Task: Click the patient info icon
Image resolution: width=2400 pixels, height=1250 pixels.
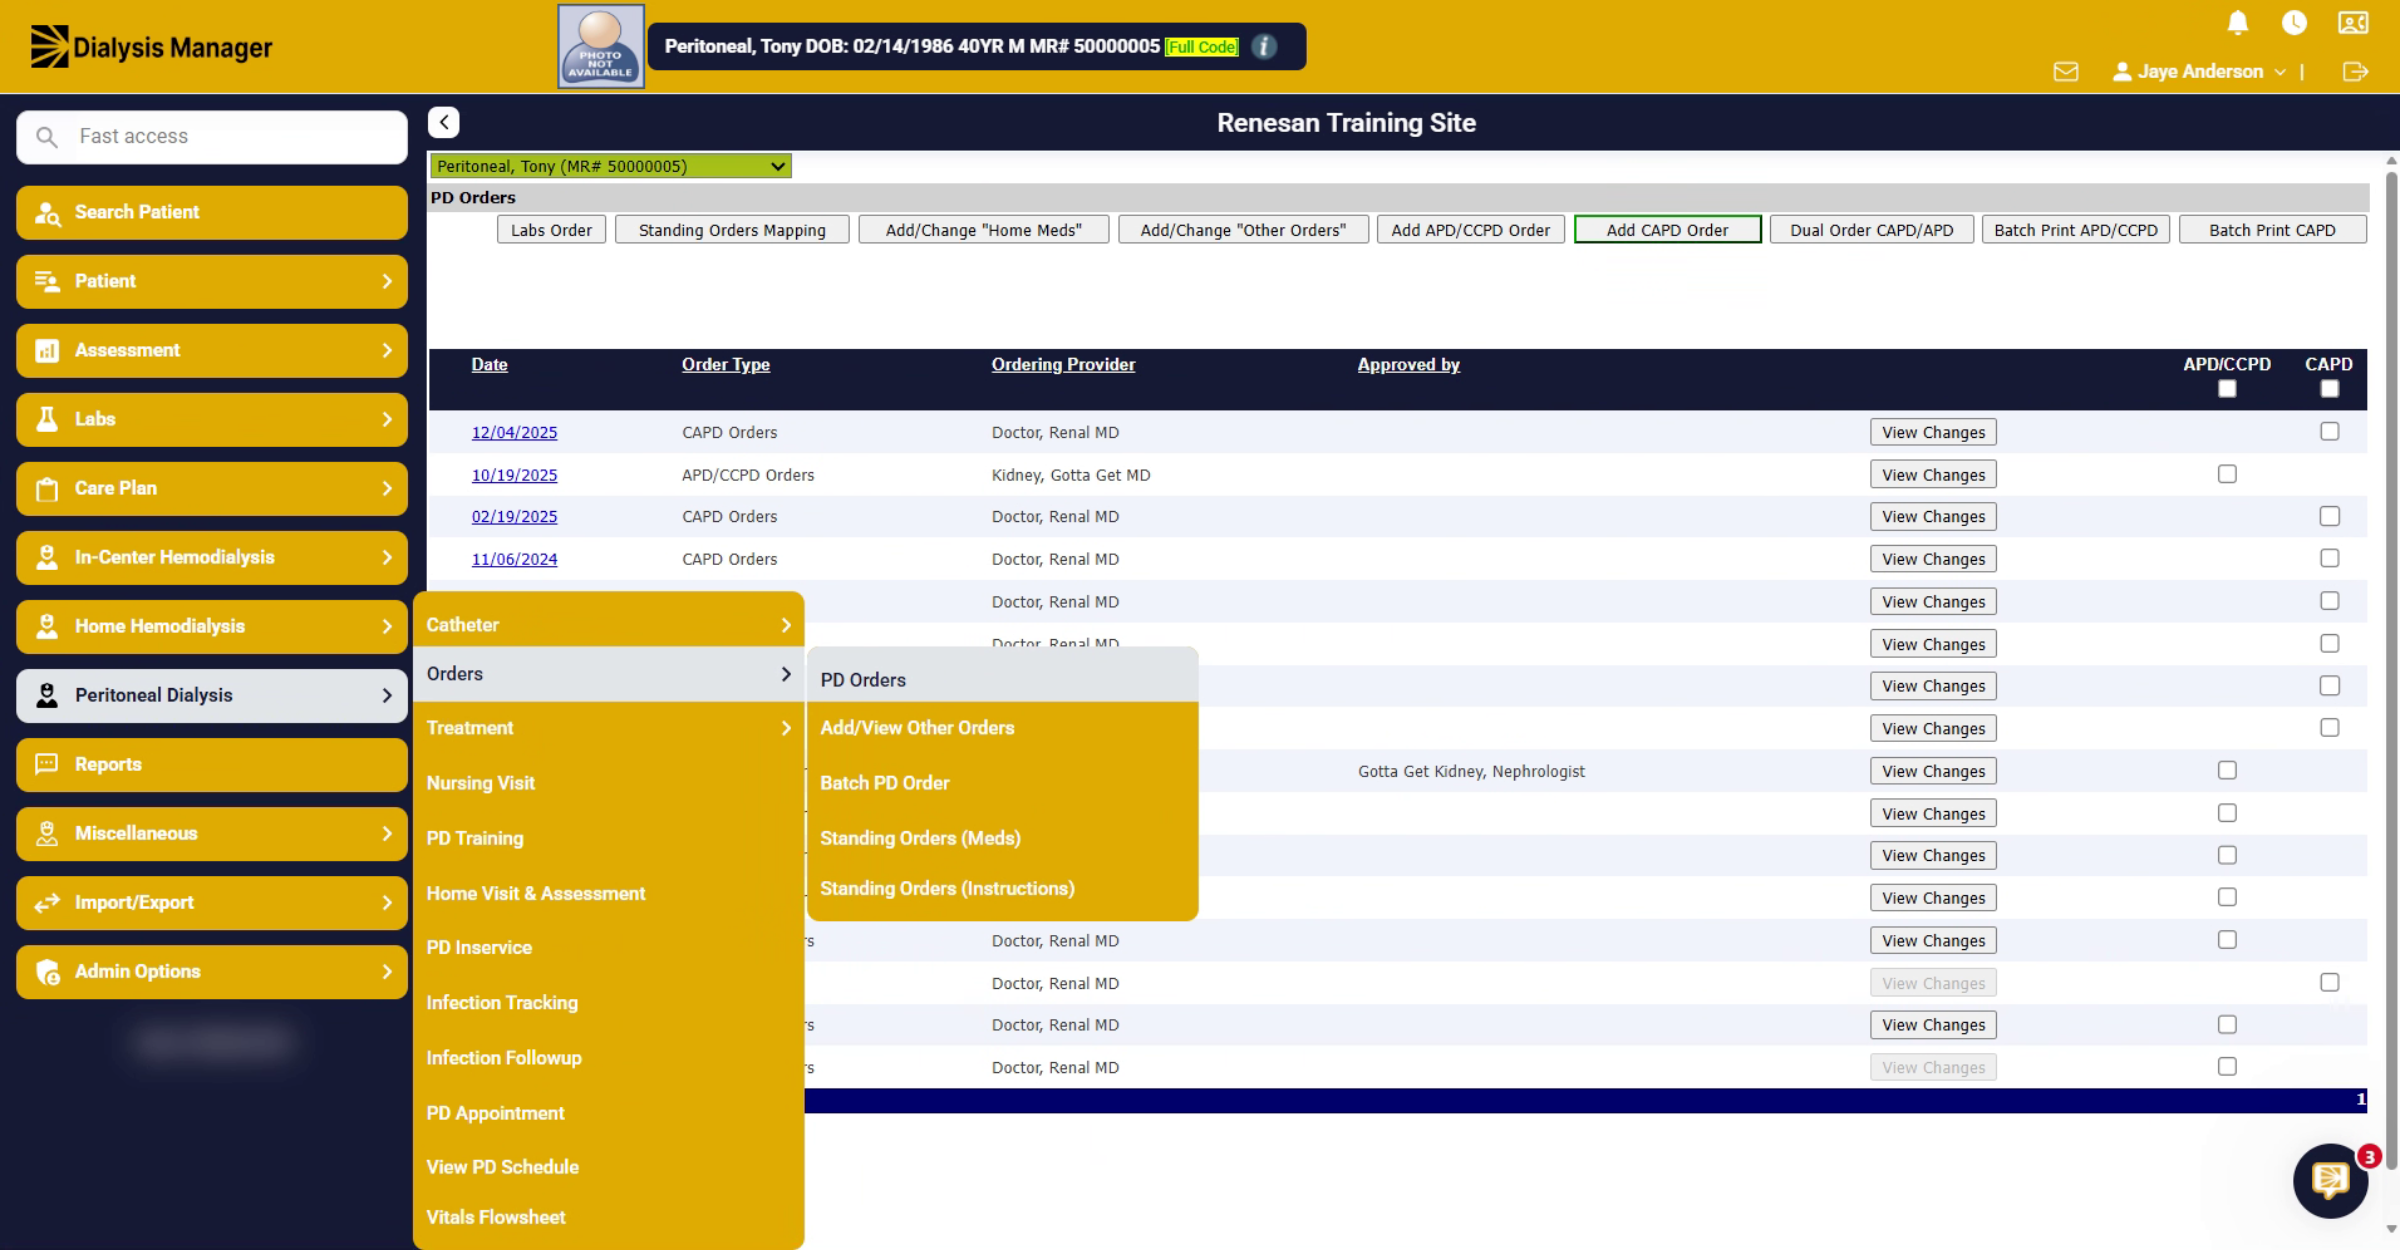Action: coord(1264,46)
